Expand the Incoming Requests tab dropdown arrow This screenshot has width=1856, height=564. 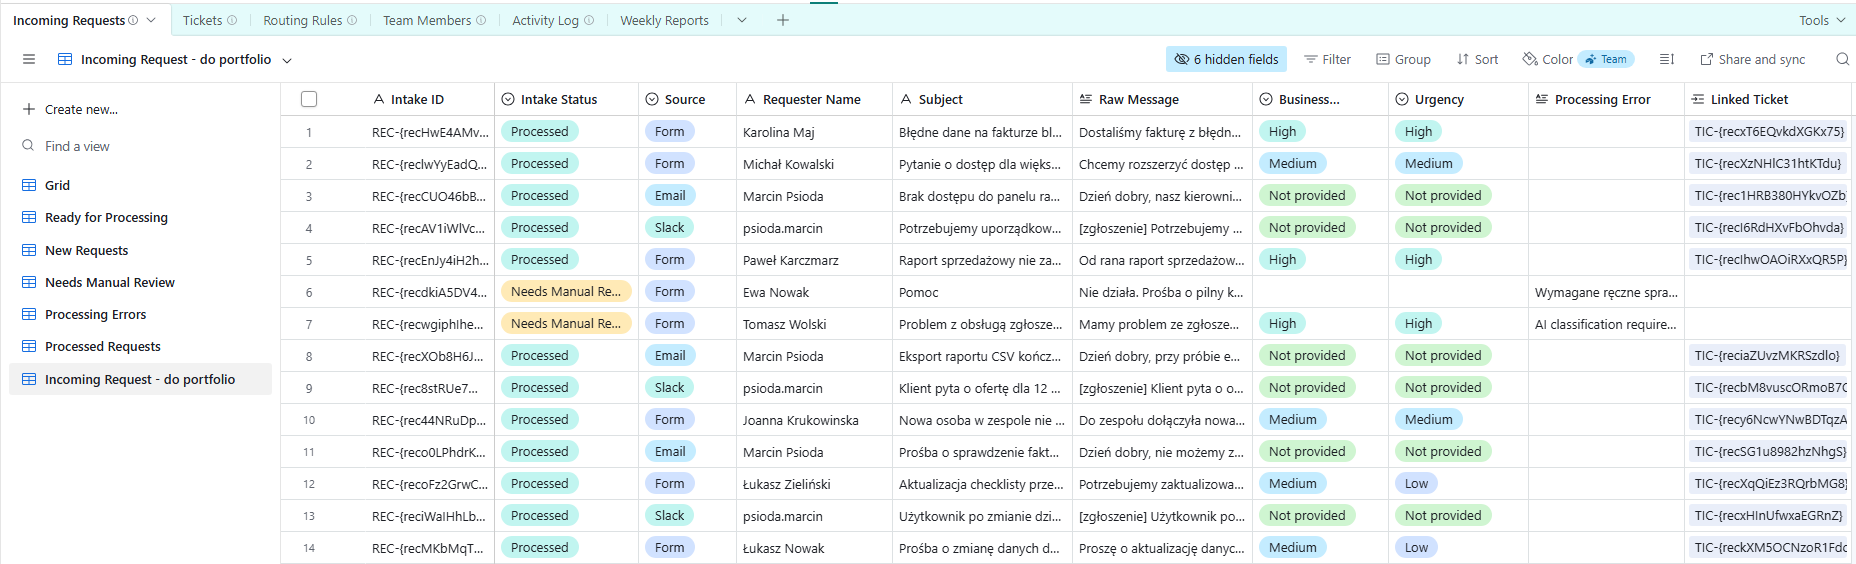151,20
